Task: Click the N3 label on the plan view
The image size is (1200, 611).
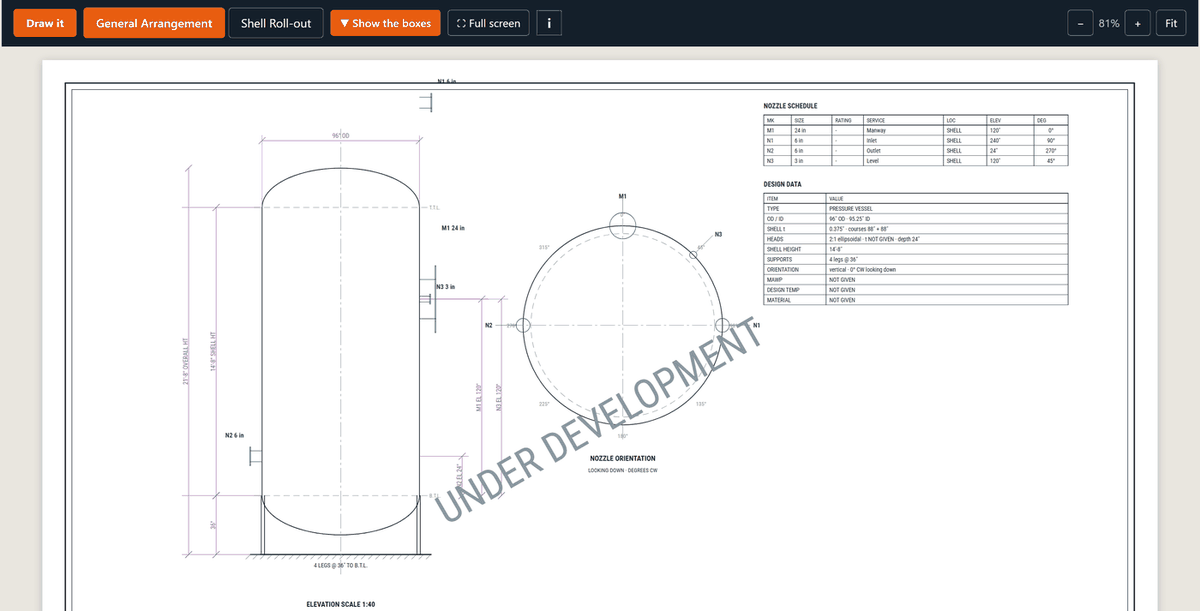Action: [x=718, y=234]
